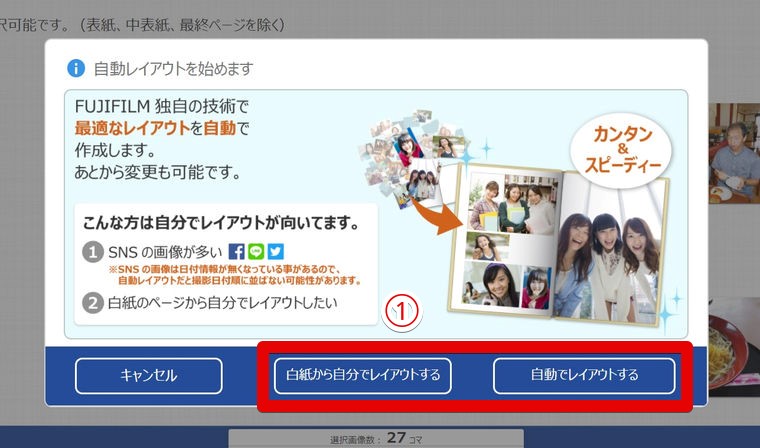Select the man eating photo behind dialog
The image size is (760, 448).
(x=734, y=153)
